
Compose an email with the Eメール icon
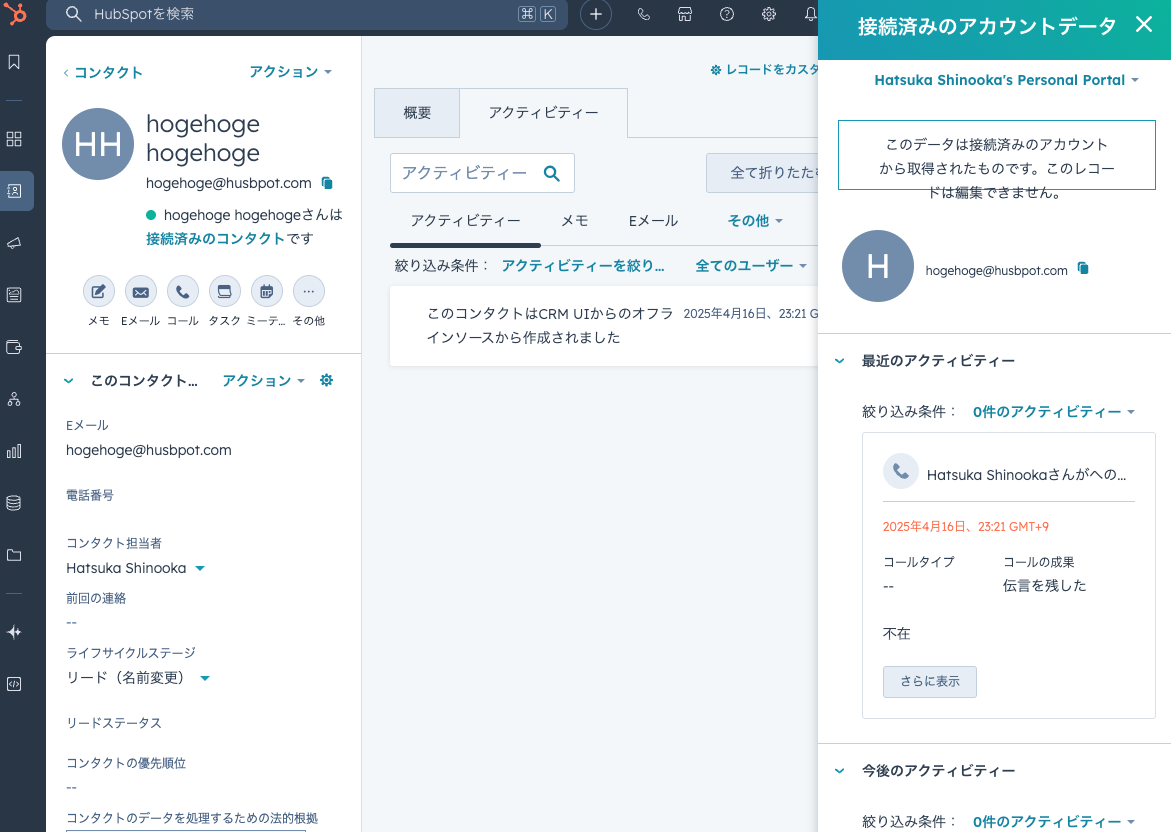140,291
